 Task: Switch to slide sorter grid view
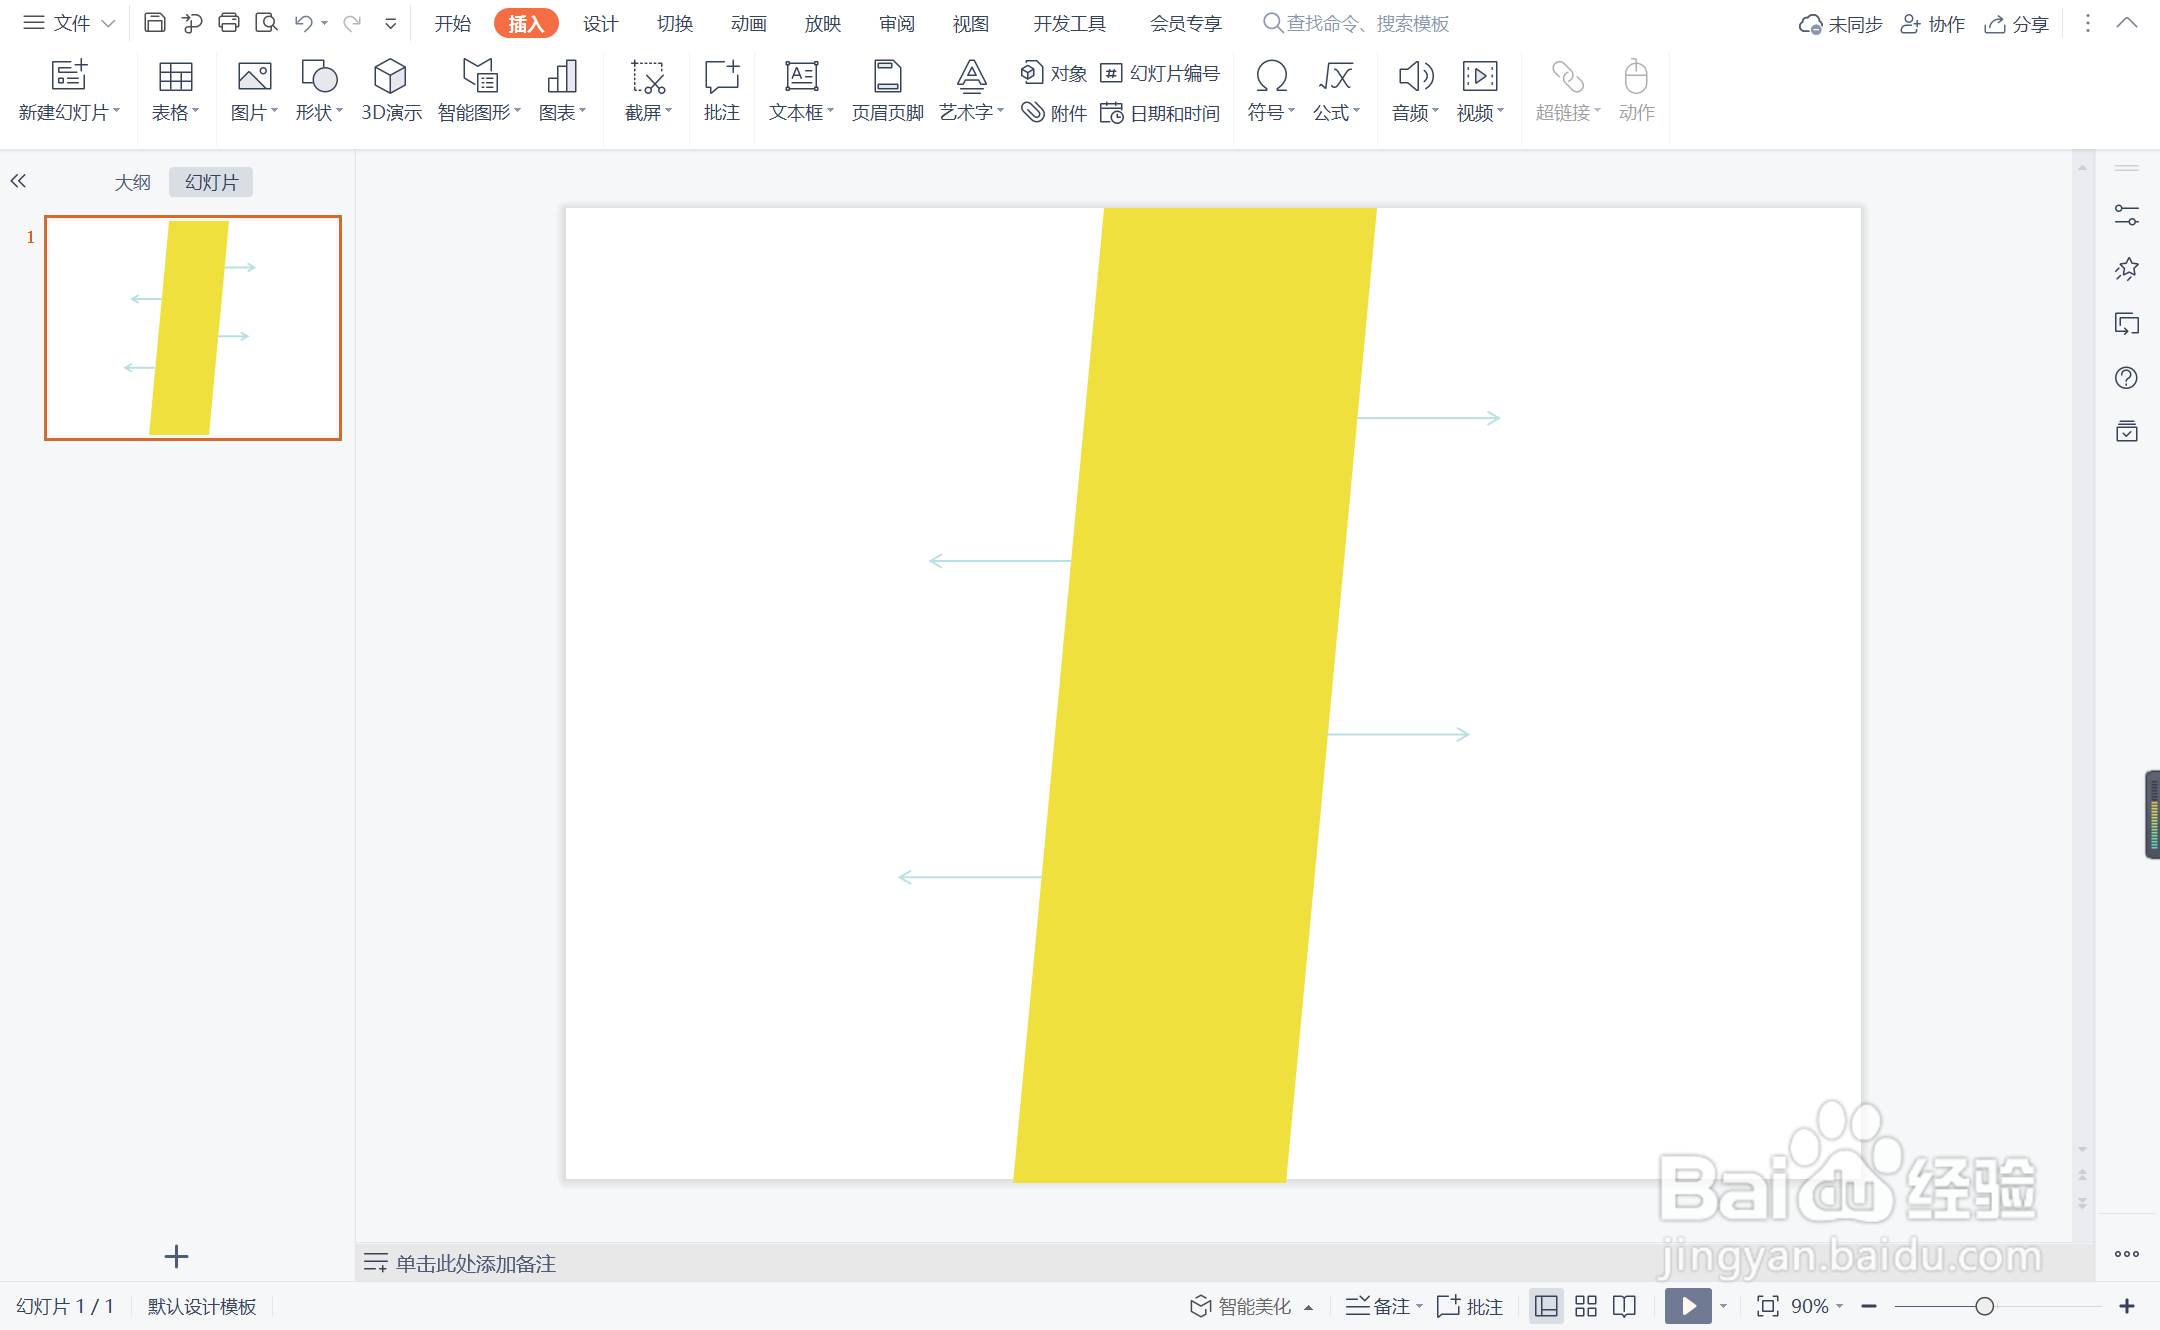pyautogui.click(x=1586, y=1306)
